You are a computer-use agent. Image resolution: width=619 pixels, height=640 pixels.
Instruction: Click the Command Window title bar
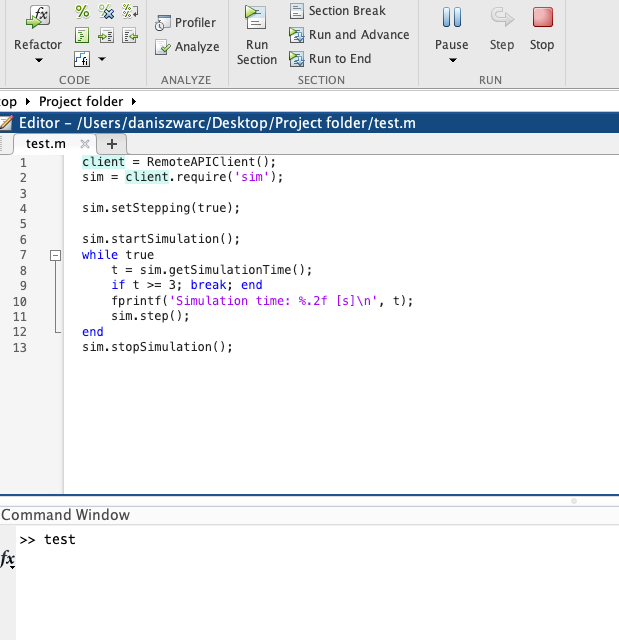pyautogui.click(x=309, y=515)
